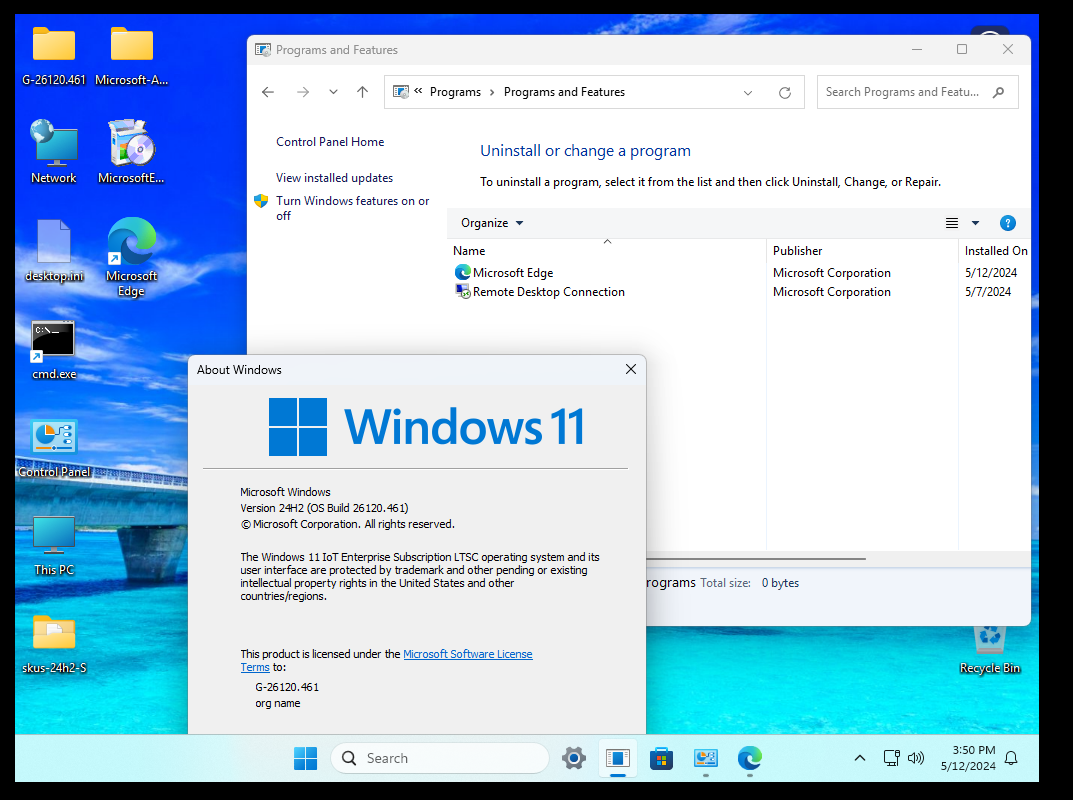
Task: Open the Terms link in About Windows
Action: coord(255,667)
